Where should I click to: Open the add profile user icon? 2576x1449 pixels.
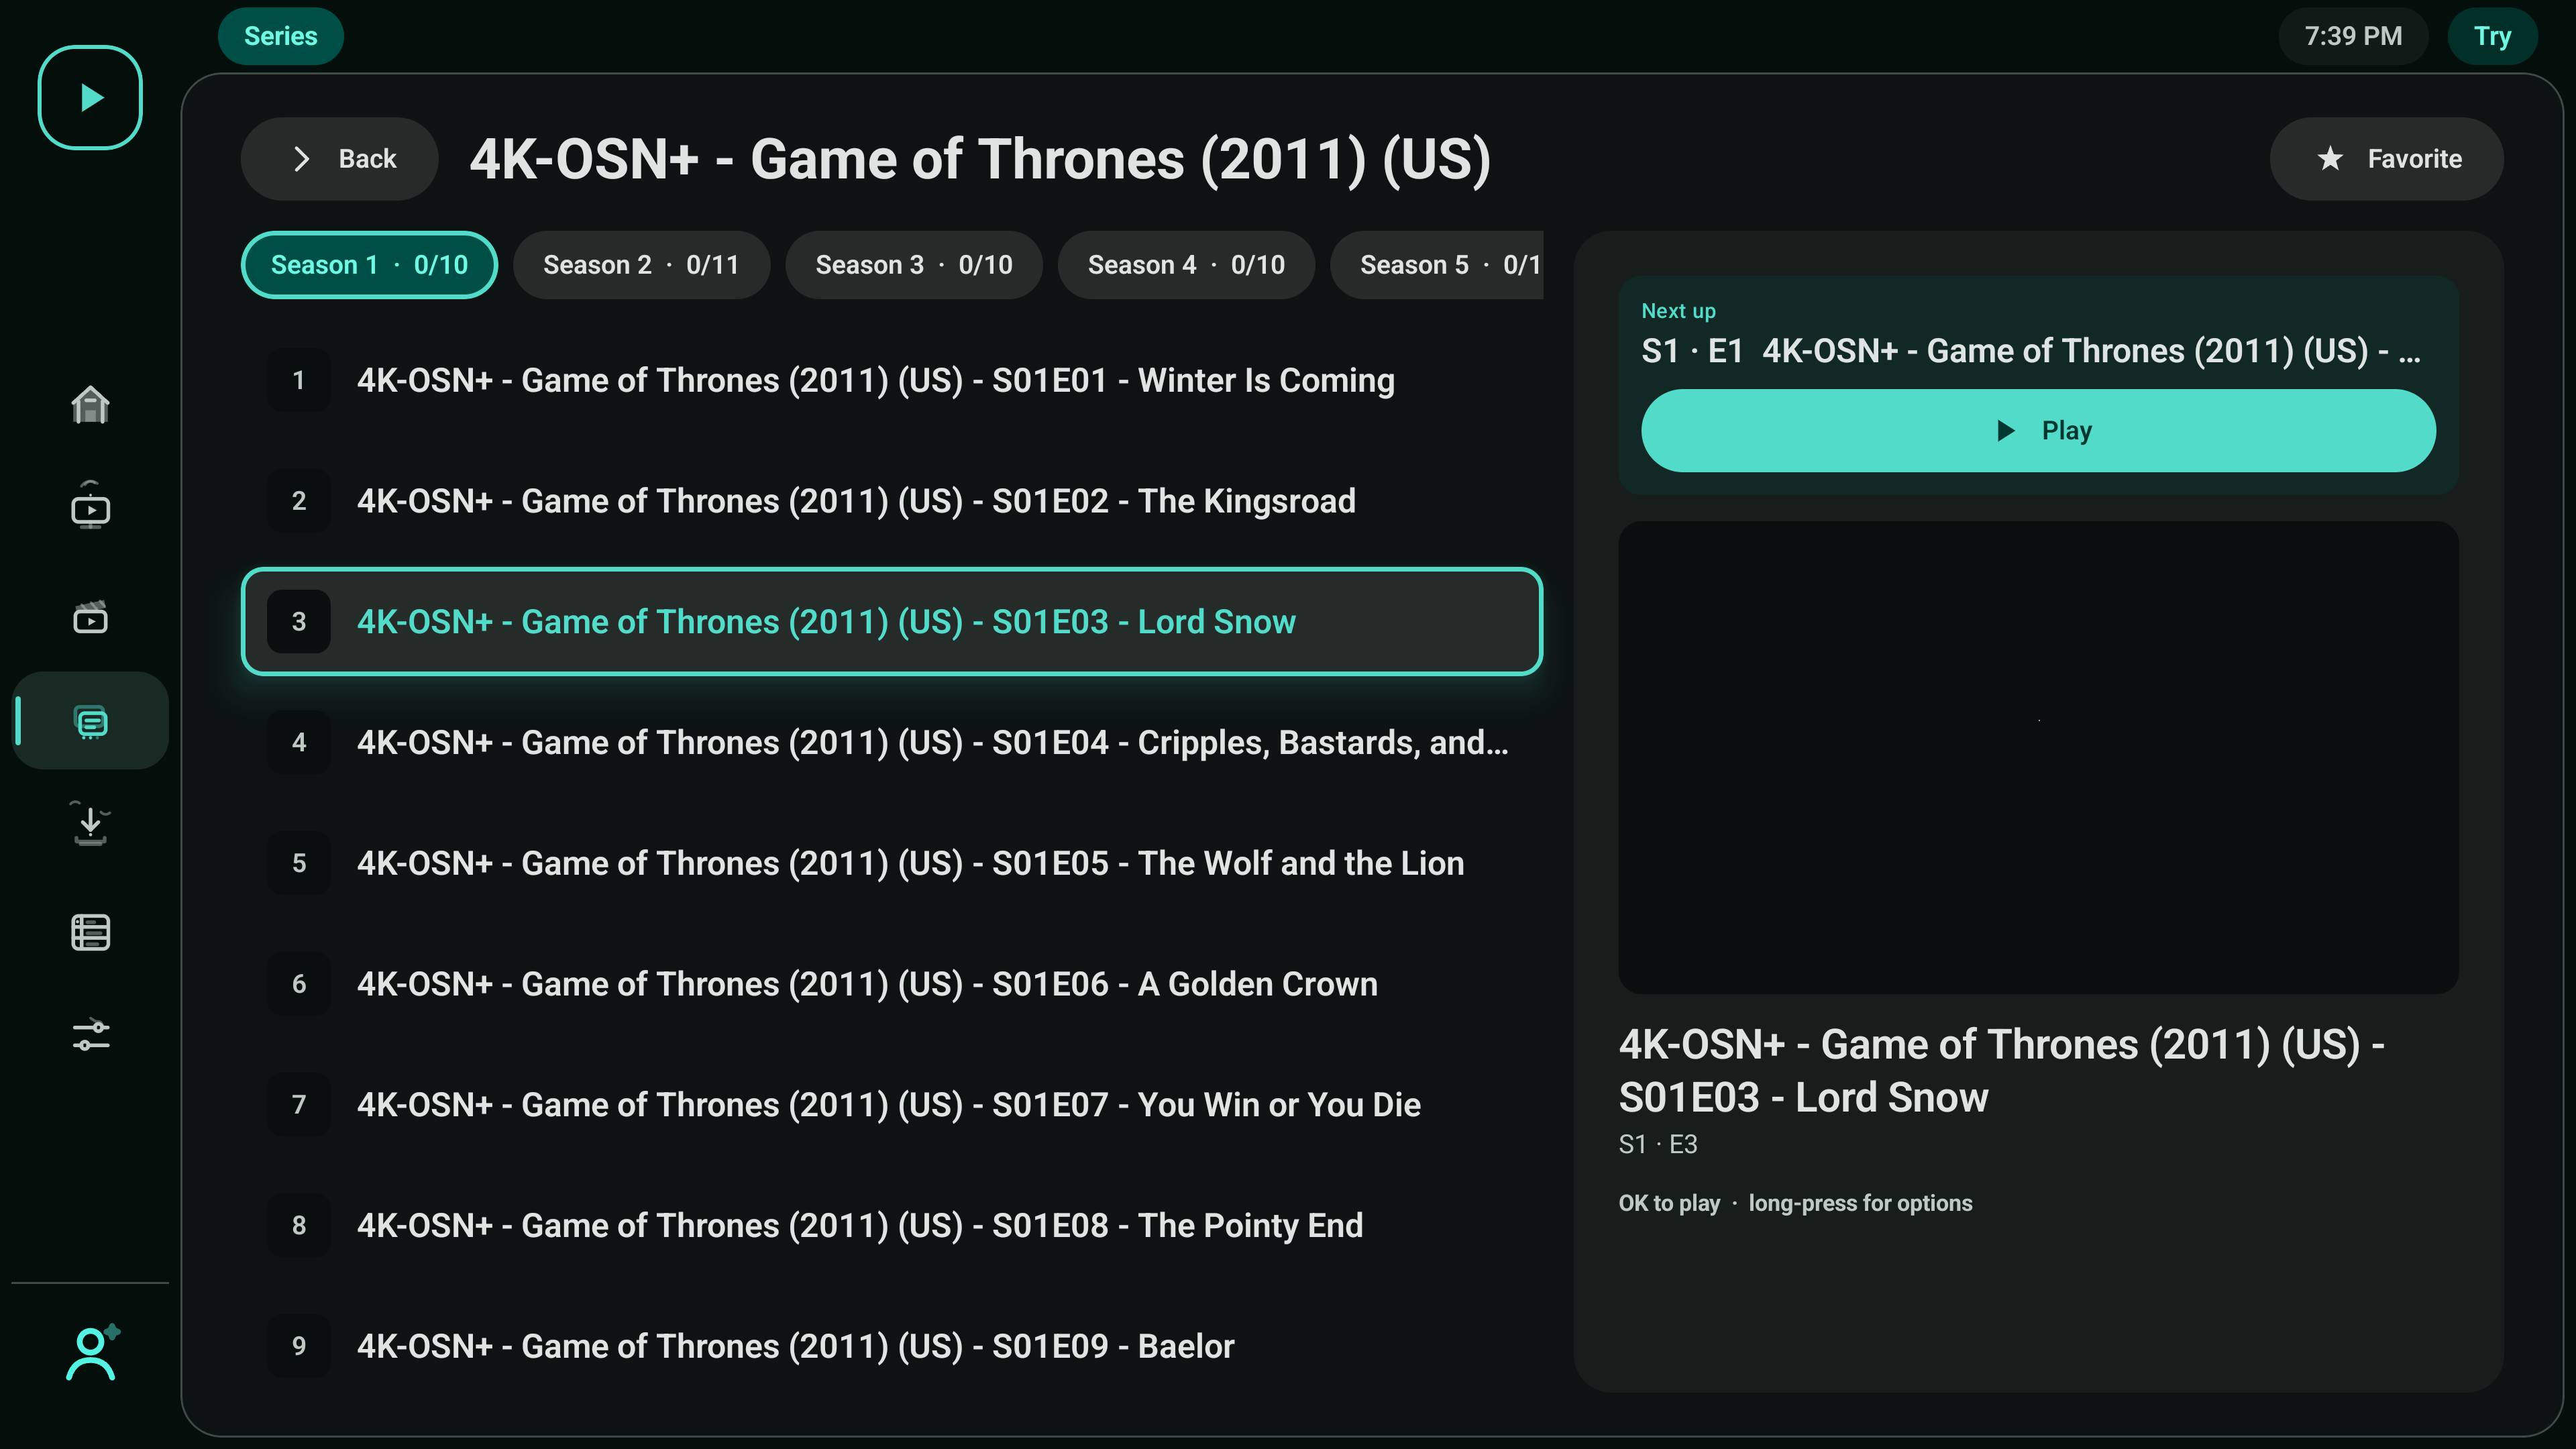(x=92, y=1353)
